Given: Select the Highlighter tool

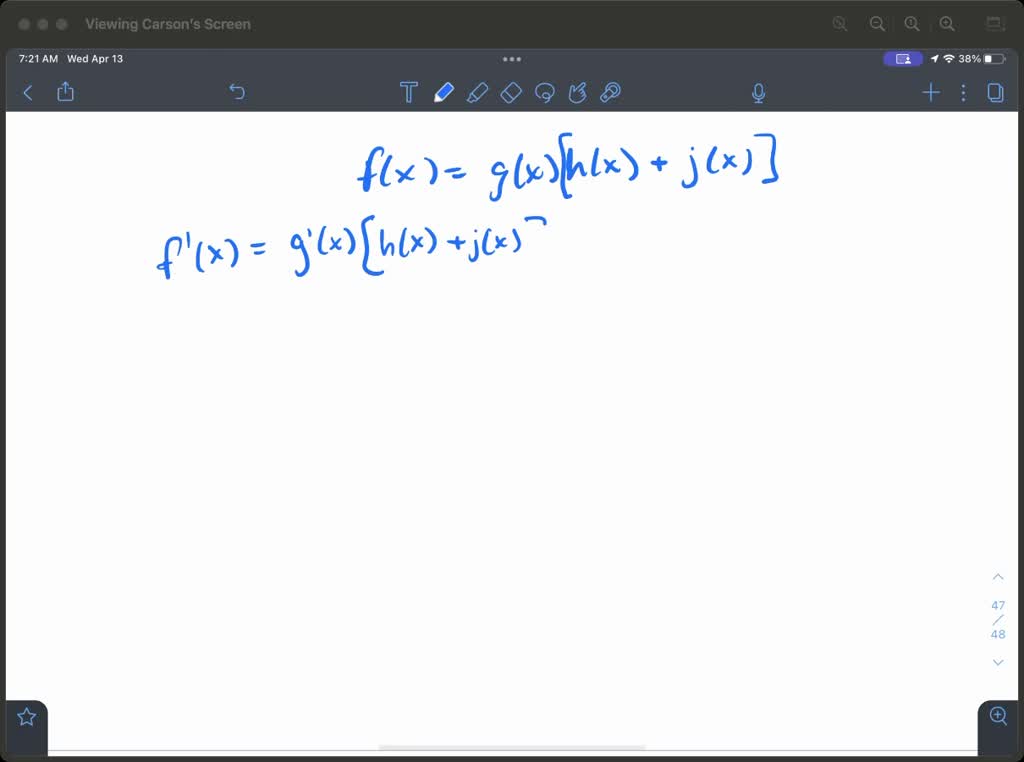Looking at the screenshot, I should pyautogui.click(x=478, y=92).
